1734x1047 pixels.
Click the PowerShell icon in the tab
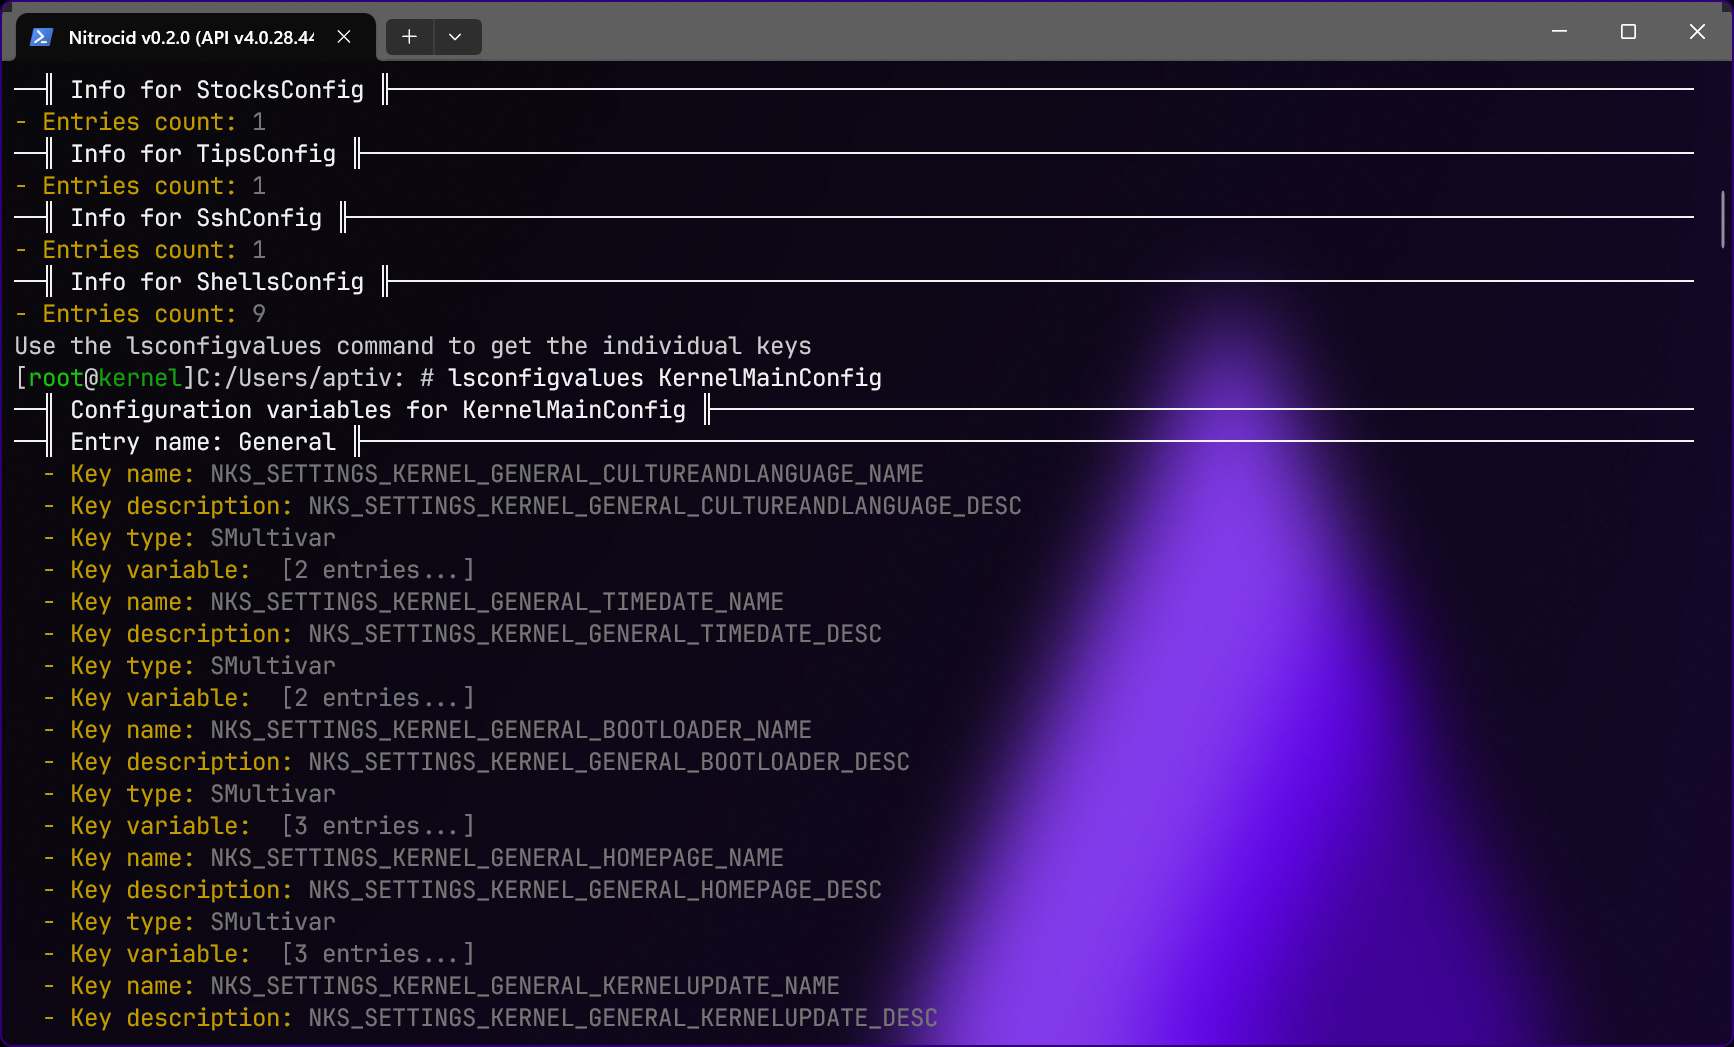point(41,37)
